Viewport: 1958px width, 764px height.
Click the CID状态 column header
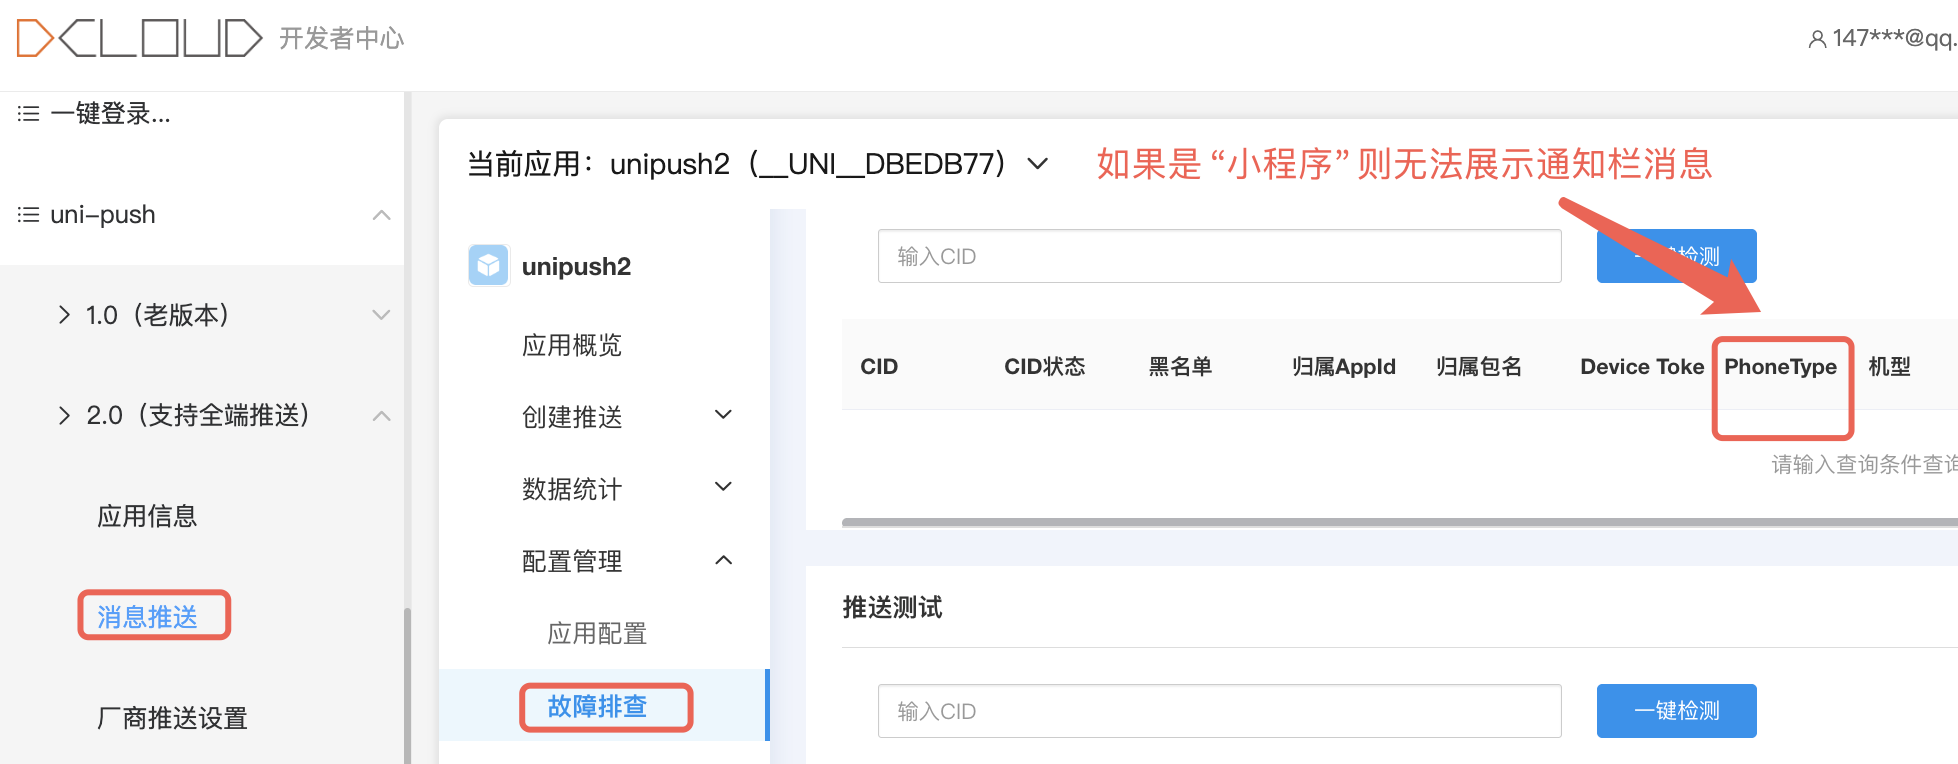coord(1045,367)
